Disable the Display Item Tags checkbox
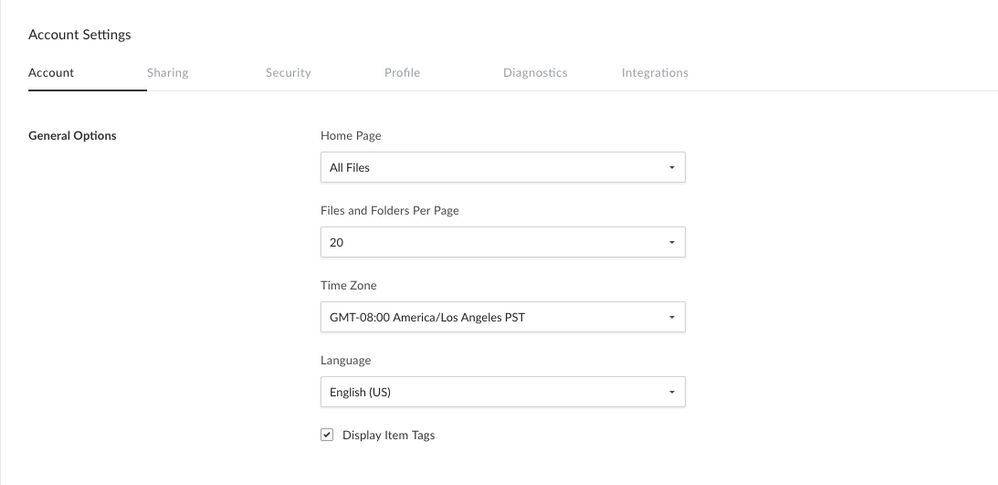 [x=327, y=435]
